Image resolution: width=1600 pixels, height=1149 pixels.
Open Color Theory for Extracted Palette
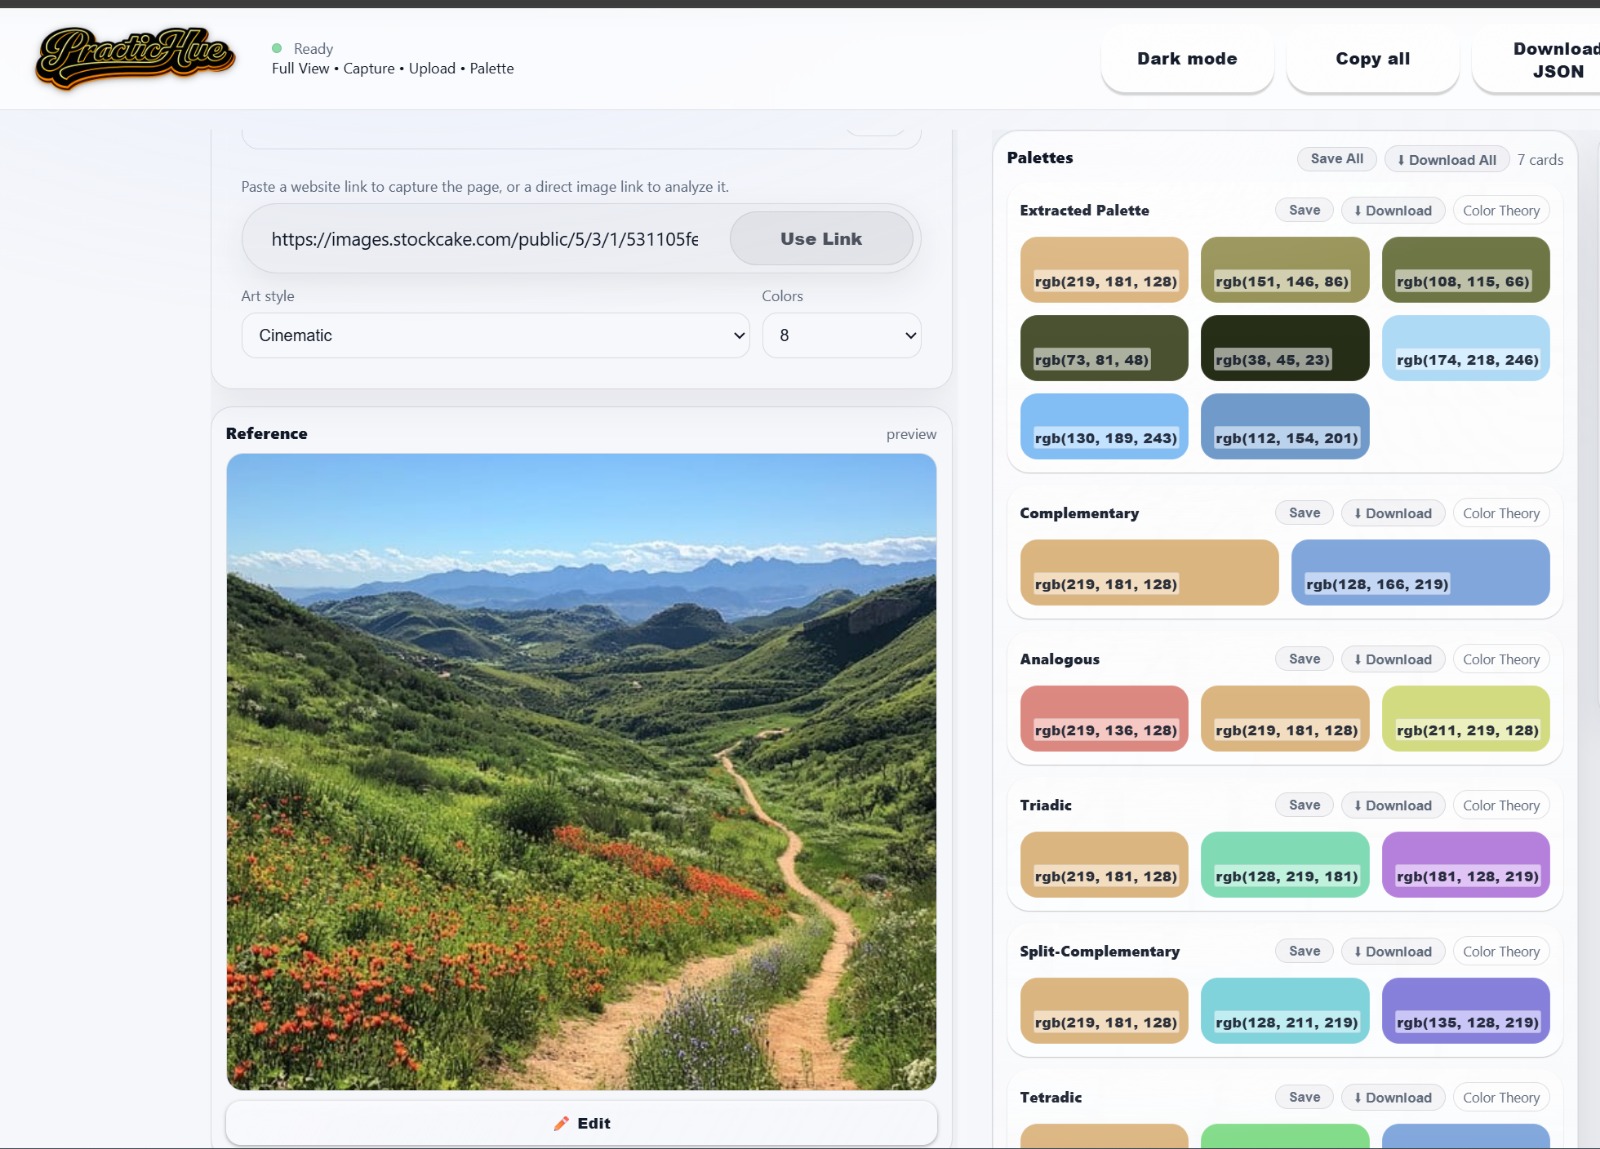[1500, 211]
